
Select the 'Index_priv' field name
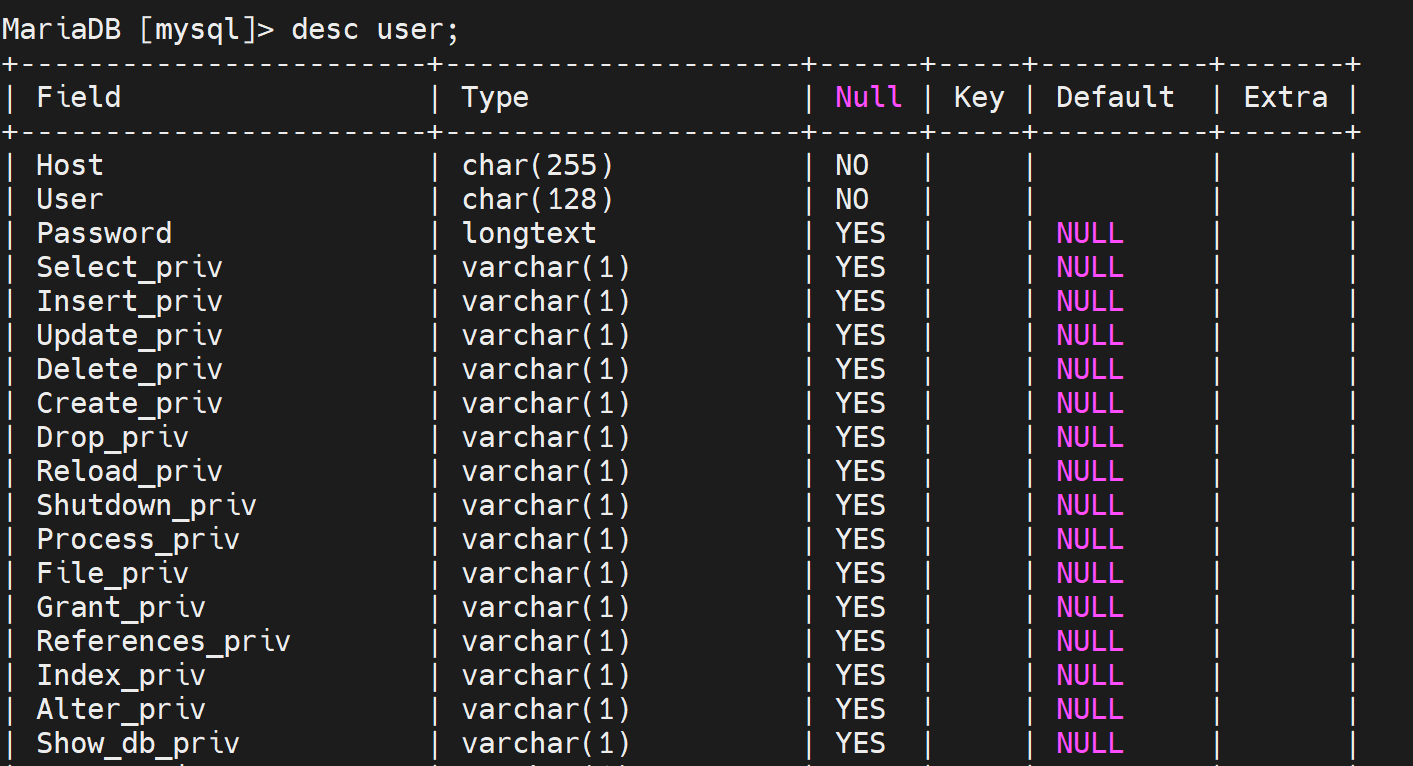[x=121, y=675]
